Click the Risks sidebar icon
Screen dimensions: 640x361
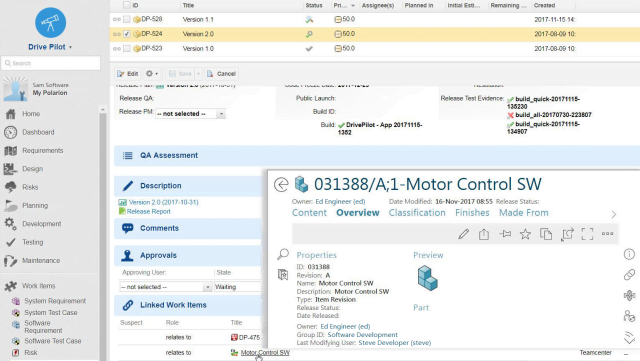(10, 187)
